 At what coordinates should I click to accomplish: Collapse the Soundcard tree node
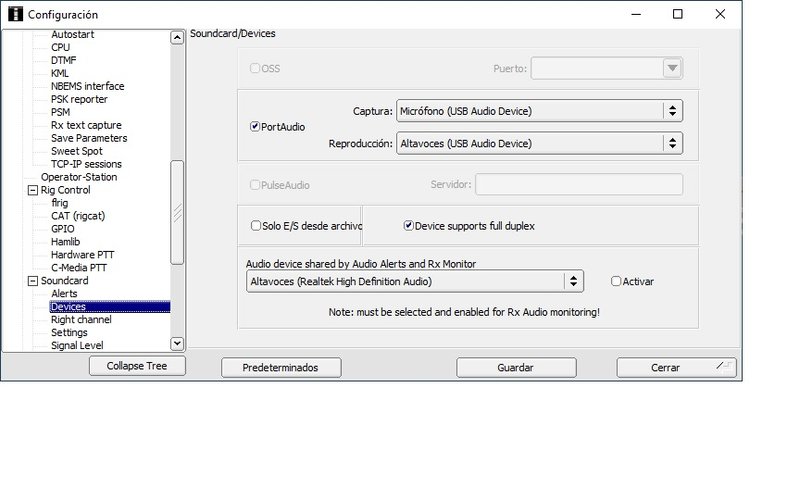tap(33, 281)
